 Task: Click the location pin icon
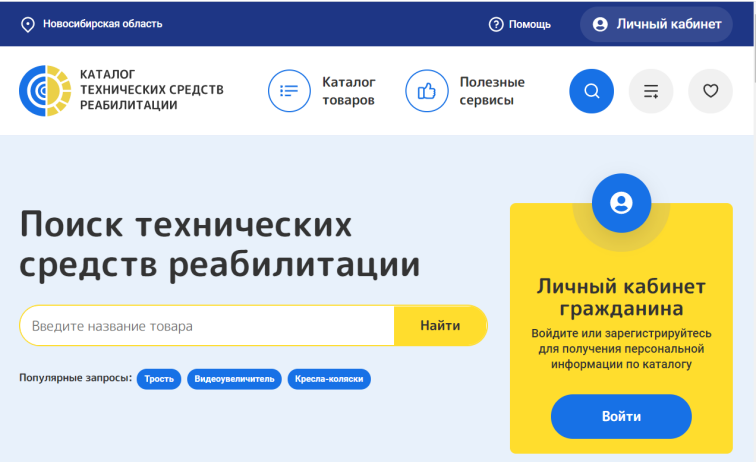tap(28, 24)
